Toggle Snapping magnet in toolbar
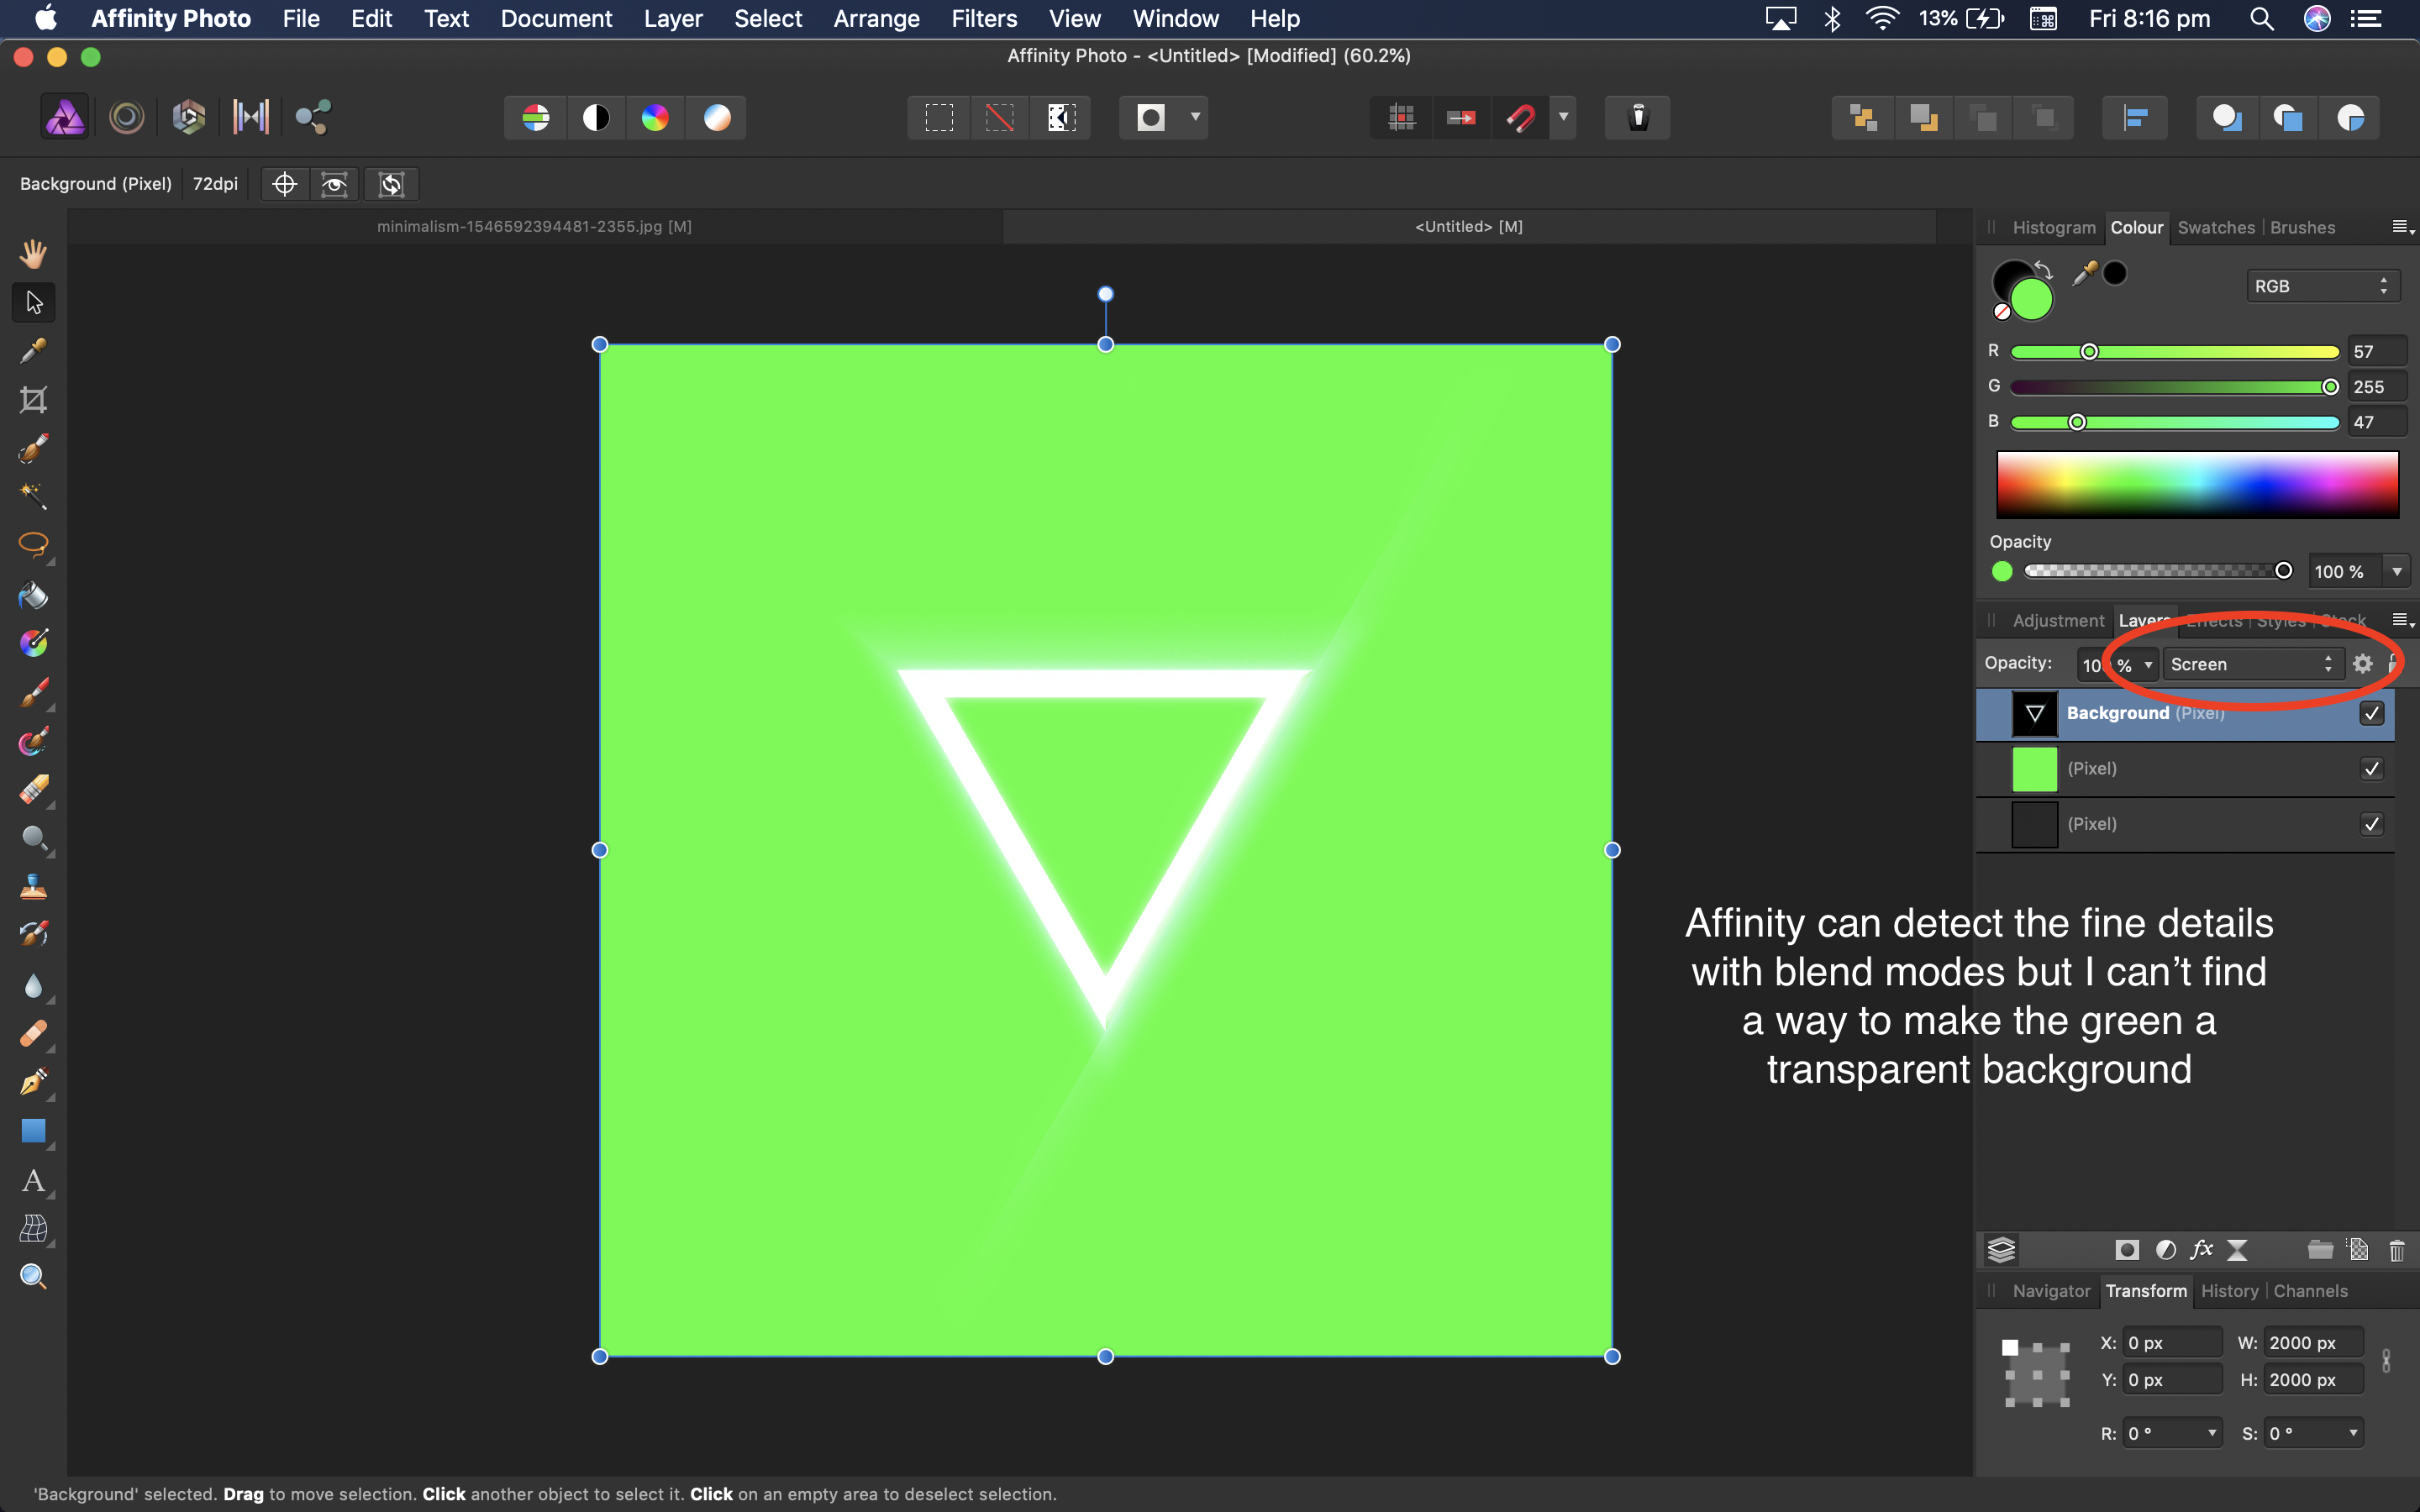The height and width of the screenshot is (1512, 2420). click(x=1521, y=118)
